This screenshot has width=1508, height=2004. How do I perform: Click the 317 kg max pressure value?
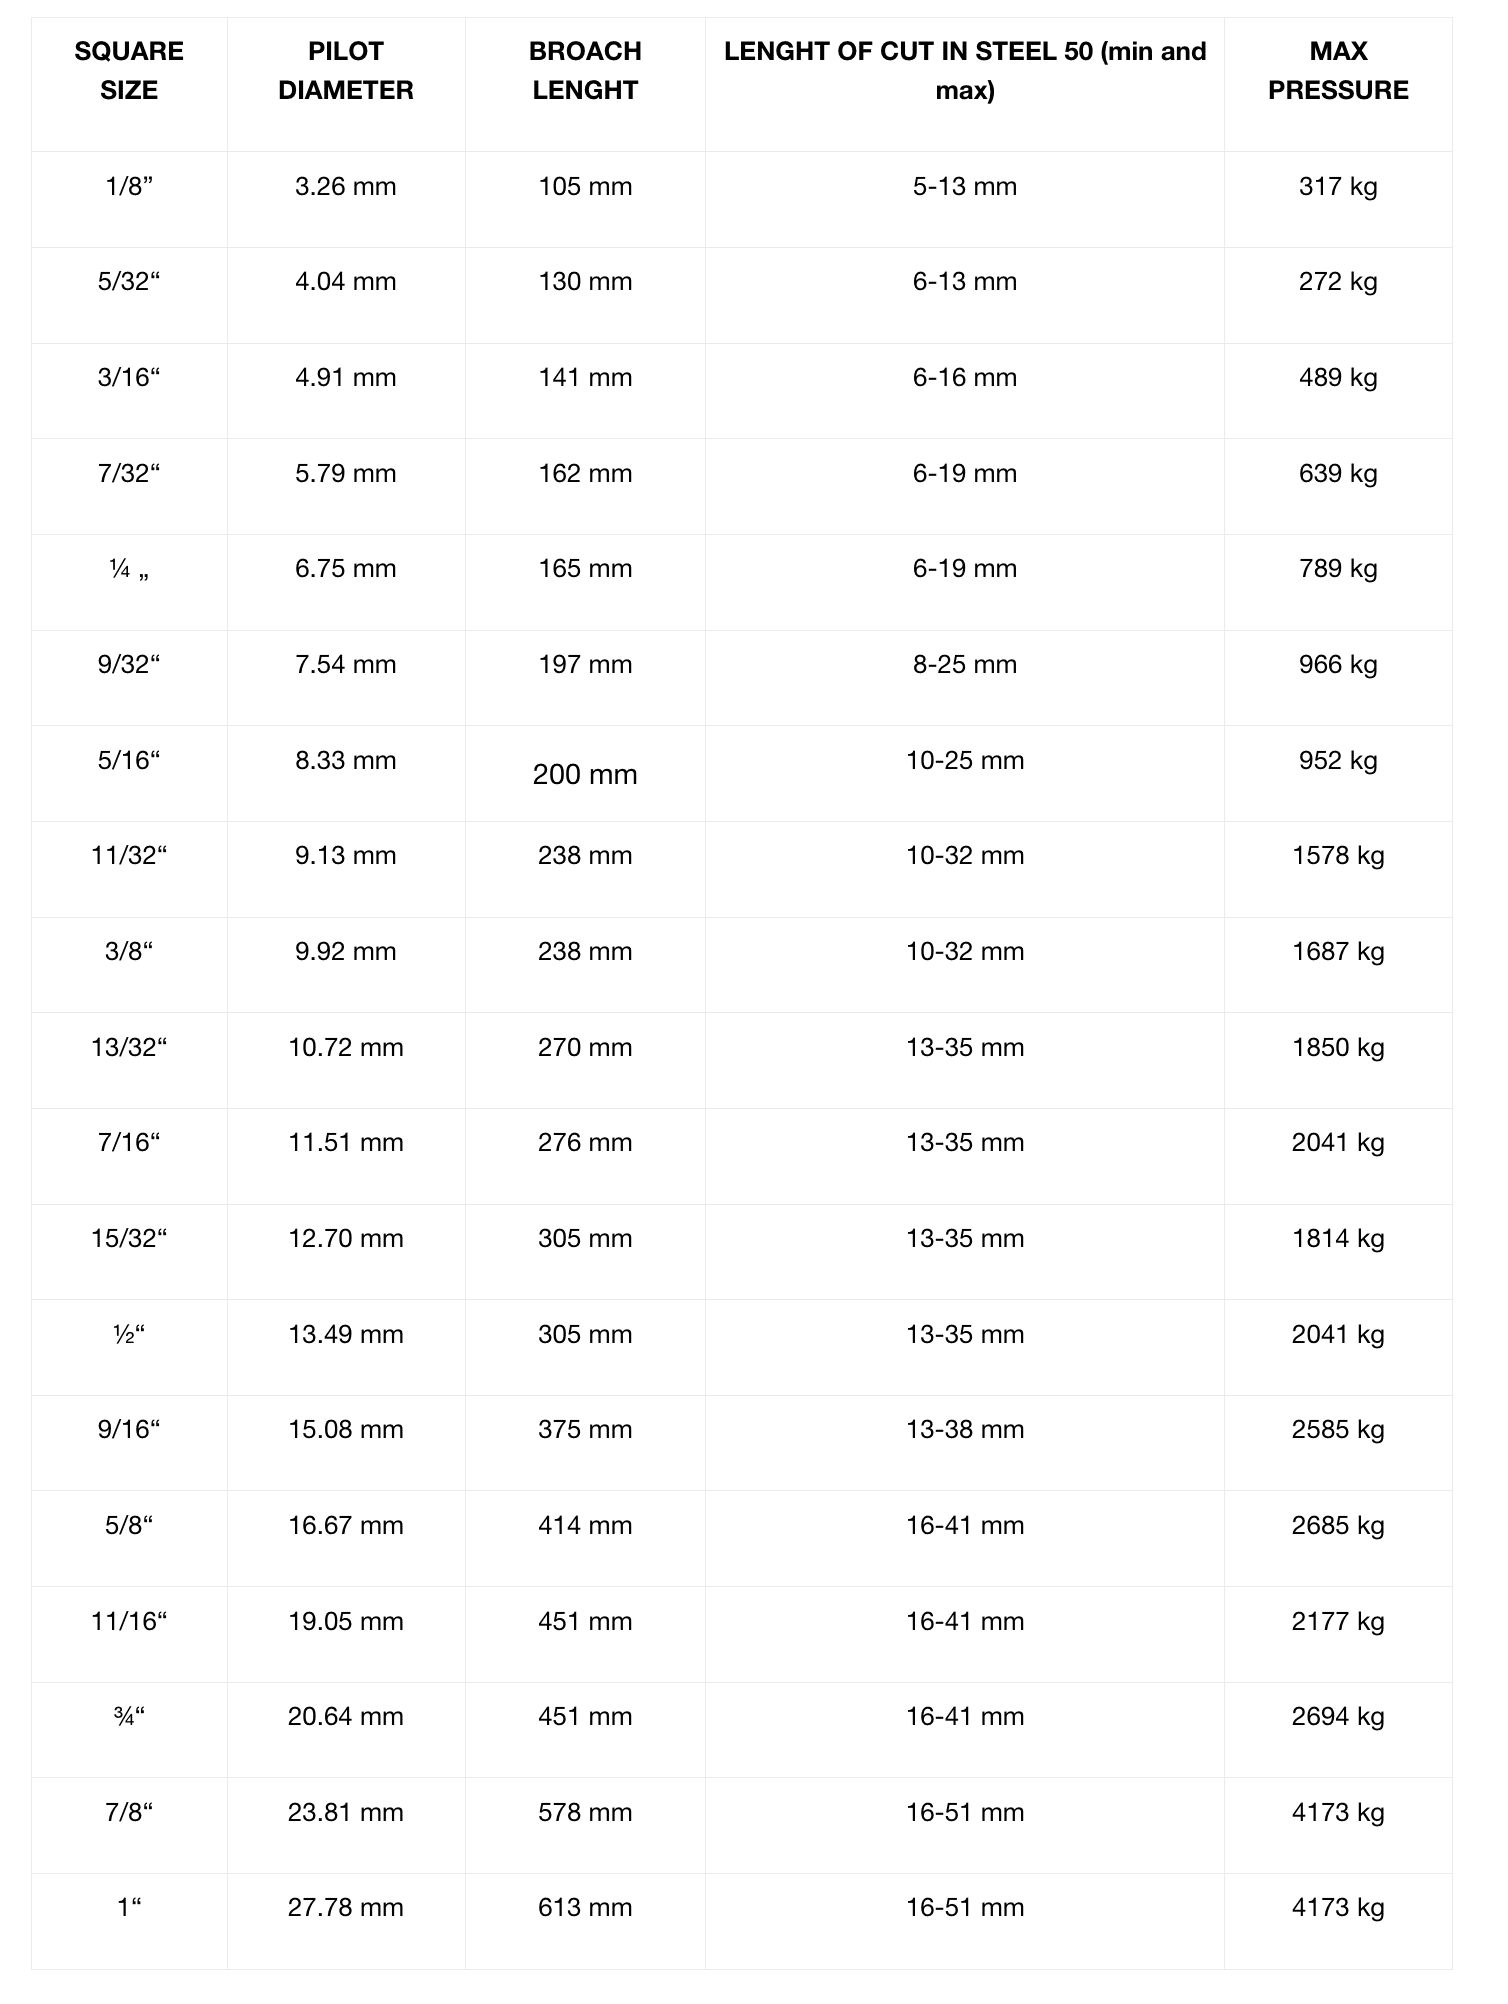[x=1338, y=187]
